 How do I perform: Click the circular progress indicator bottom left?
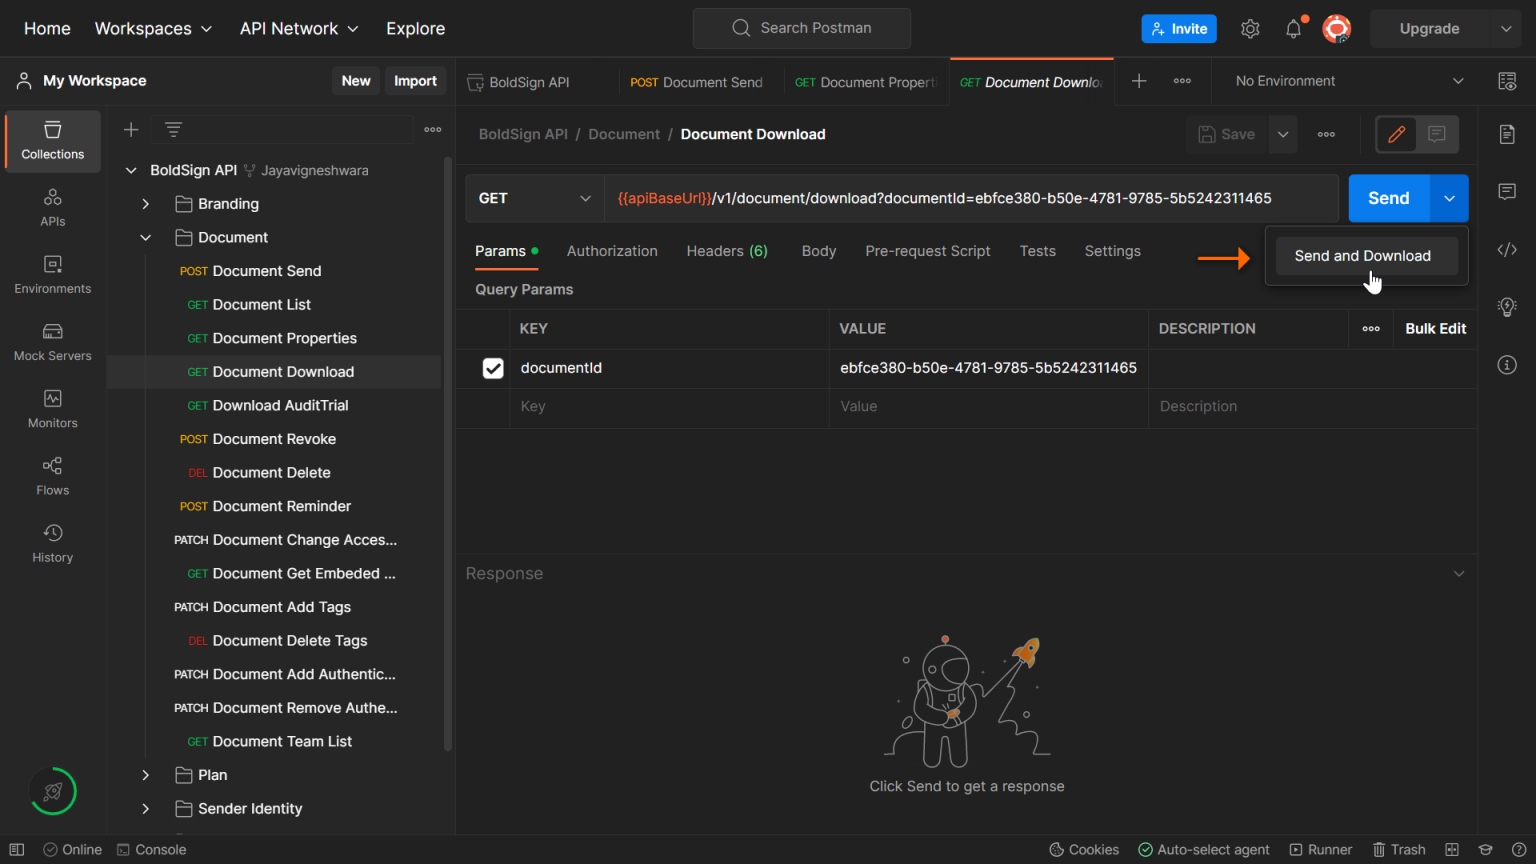tap(52, 791)
